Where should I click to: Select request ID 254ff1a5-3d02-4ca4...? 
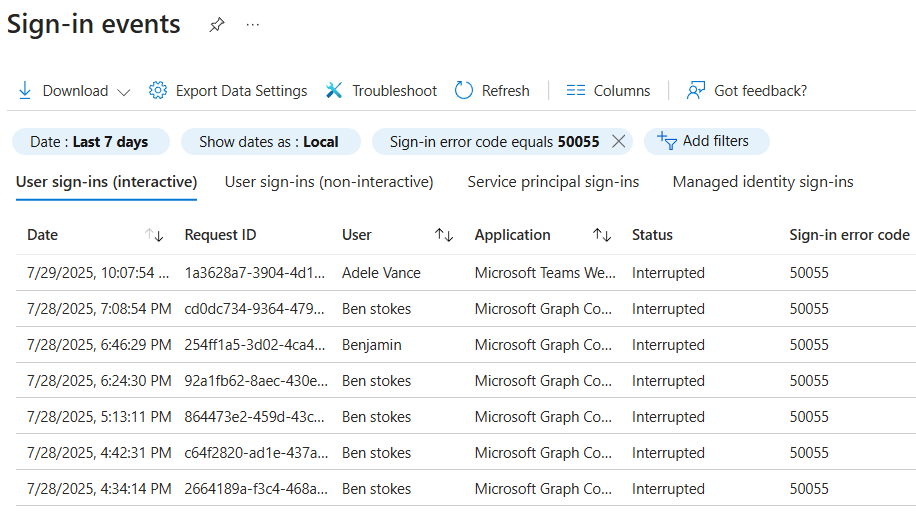pos(255,345)
